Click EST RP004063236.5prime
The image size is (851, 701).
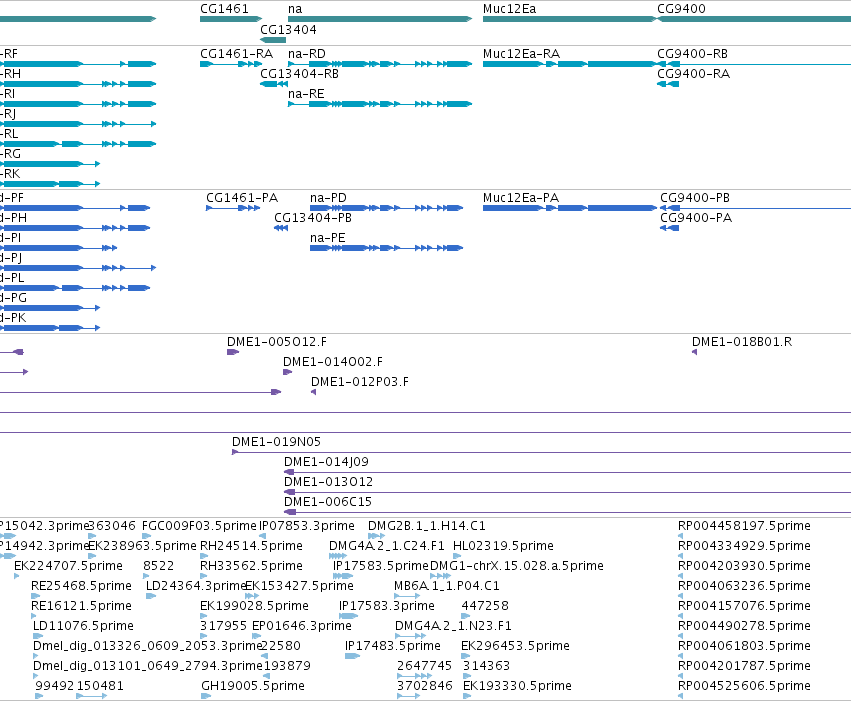744,586
